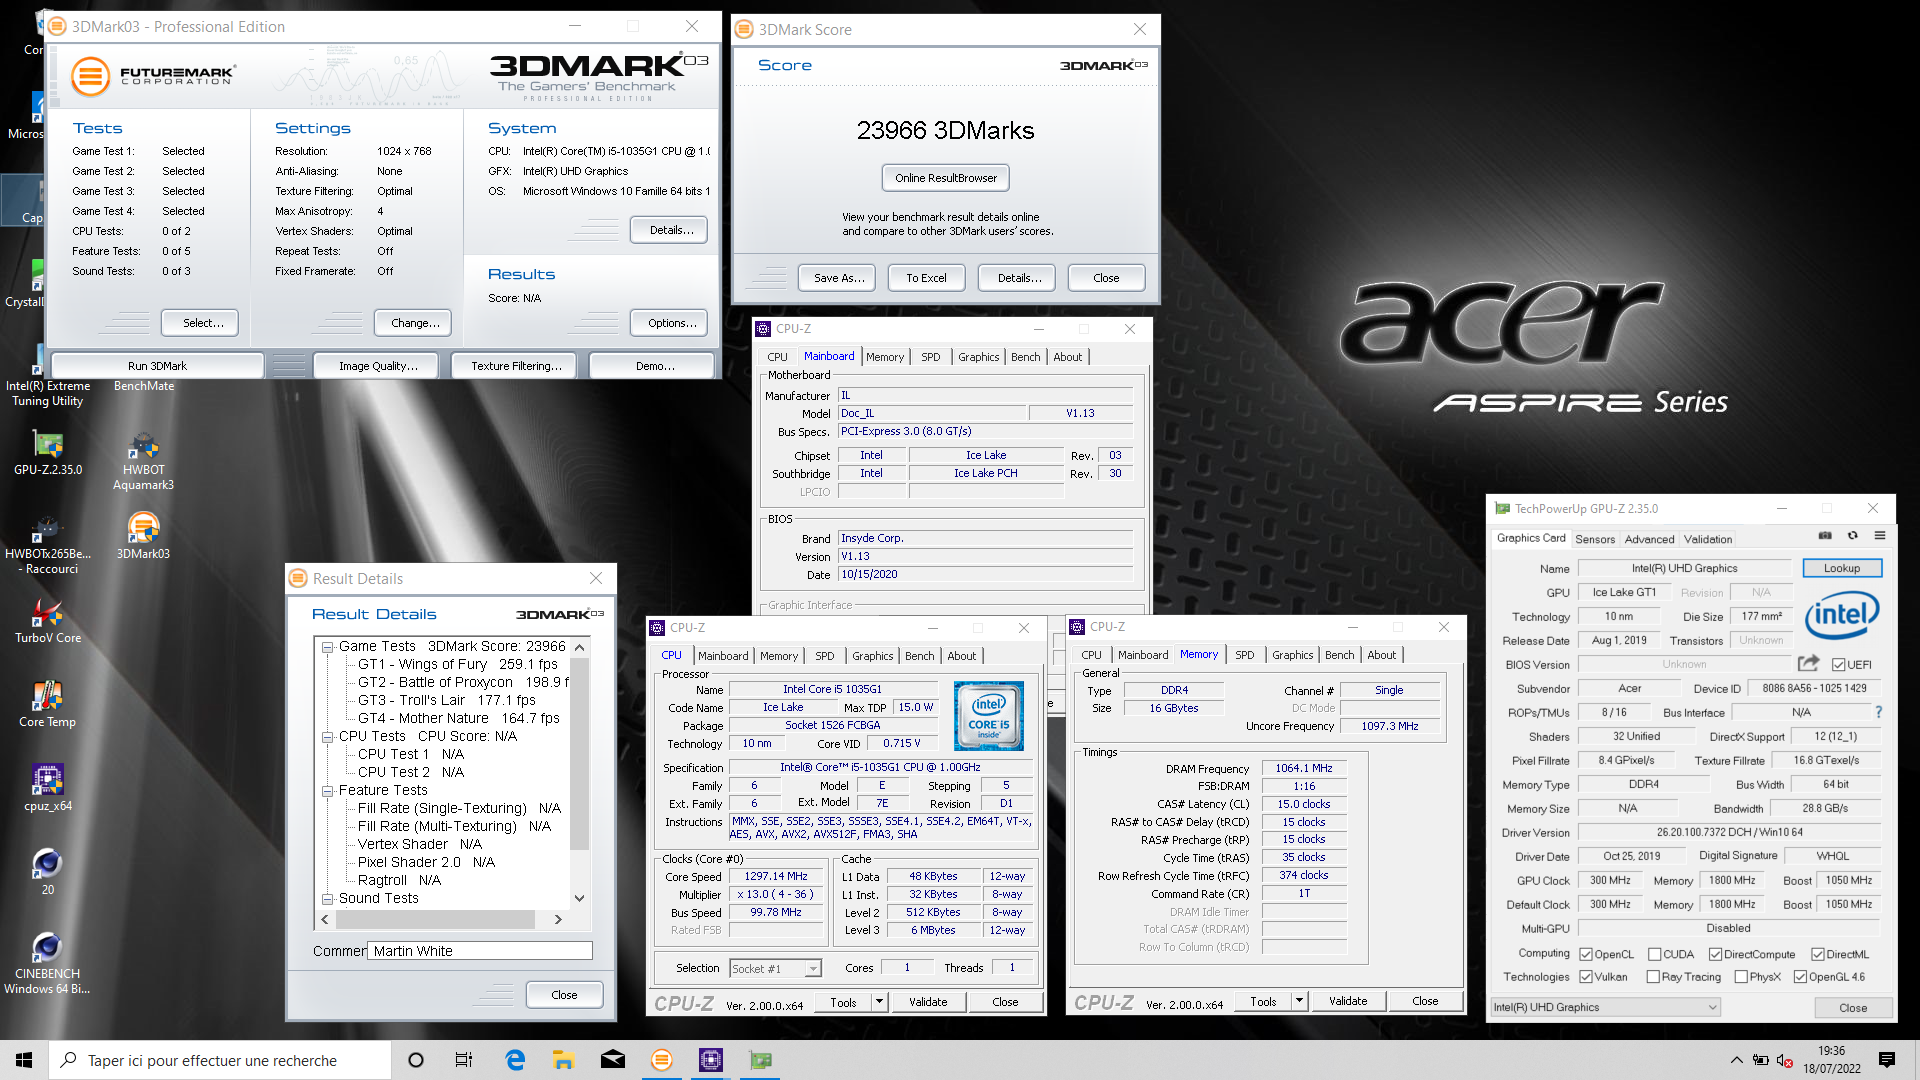Switch to GPU-Z taskbar icon
The width and height of the screenshot is (1920, 1080).
tap(760, 1060)
